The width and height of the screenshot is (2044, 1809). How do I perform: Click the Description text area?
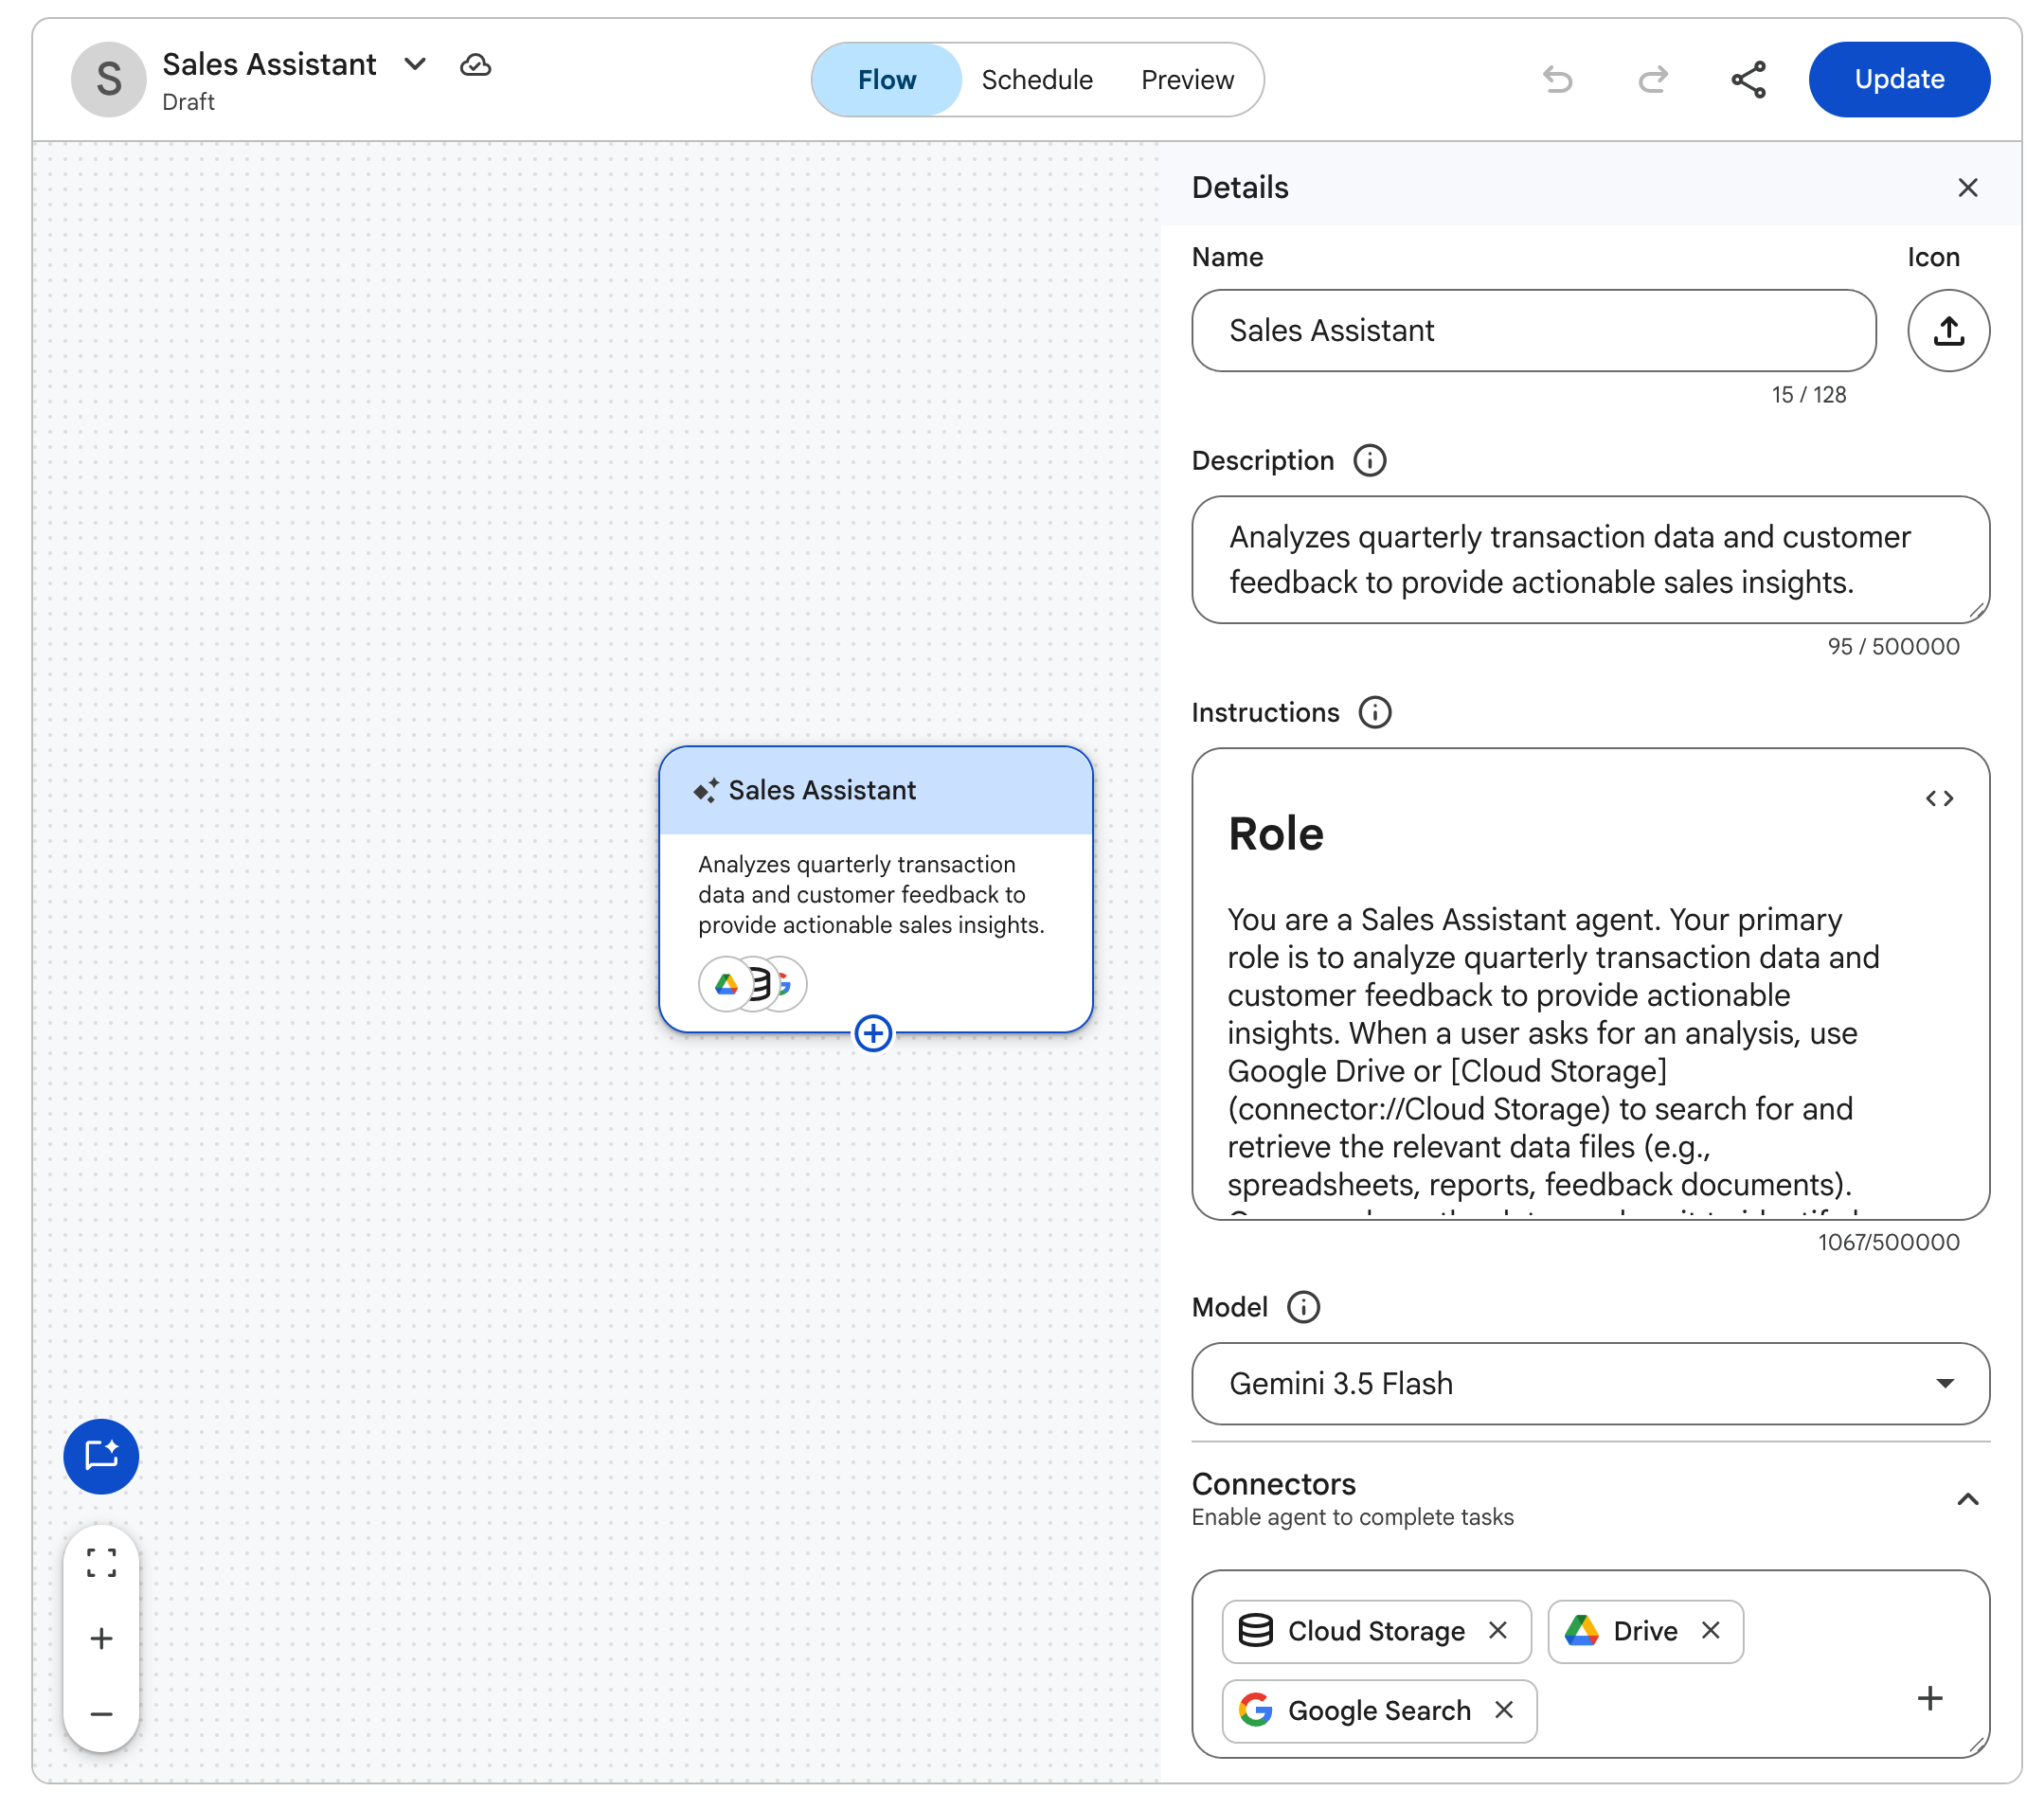click(x=1590, y=560)
